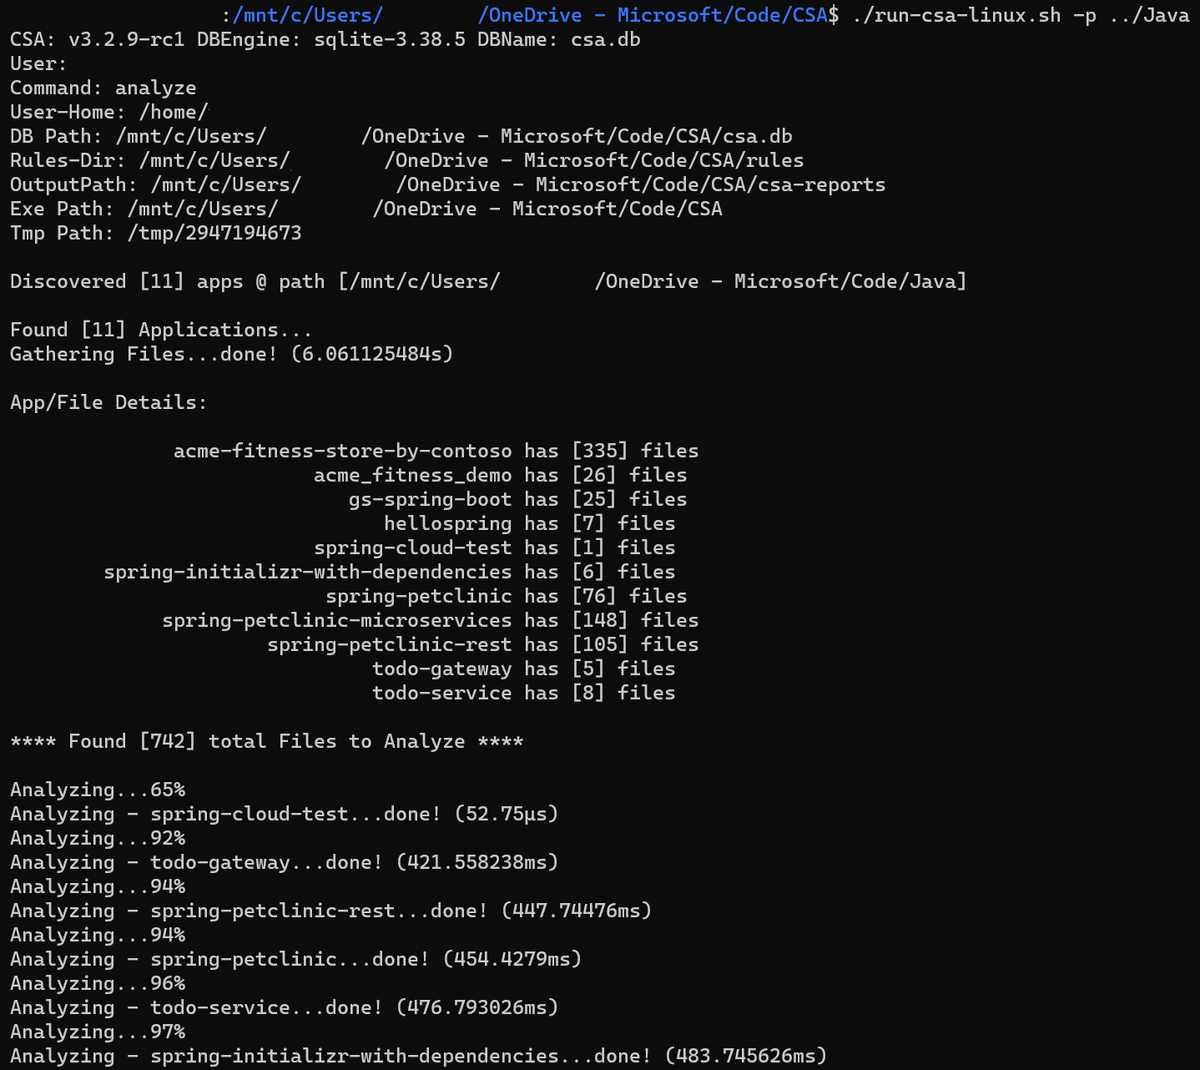Click acme-fitness-store-by-contoso entry with 335 files
The image size is (1200, 1070).
tap(435, 451)
